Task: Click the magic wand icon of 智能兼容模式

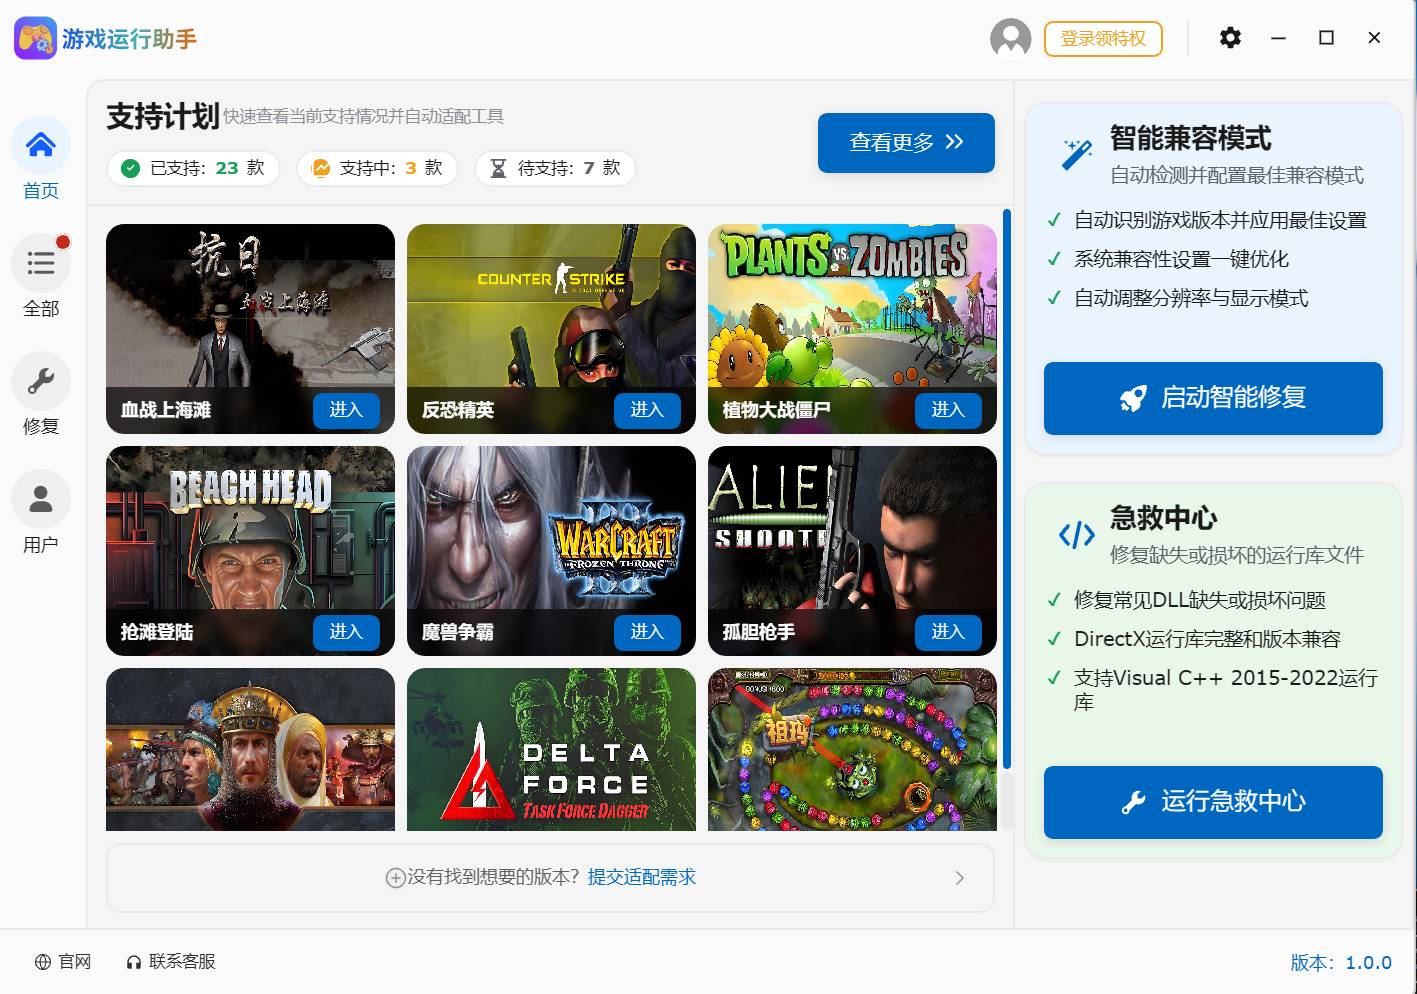Action: pos(1077,154)
